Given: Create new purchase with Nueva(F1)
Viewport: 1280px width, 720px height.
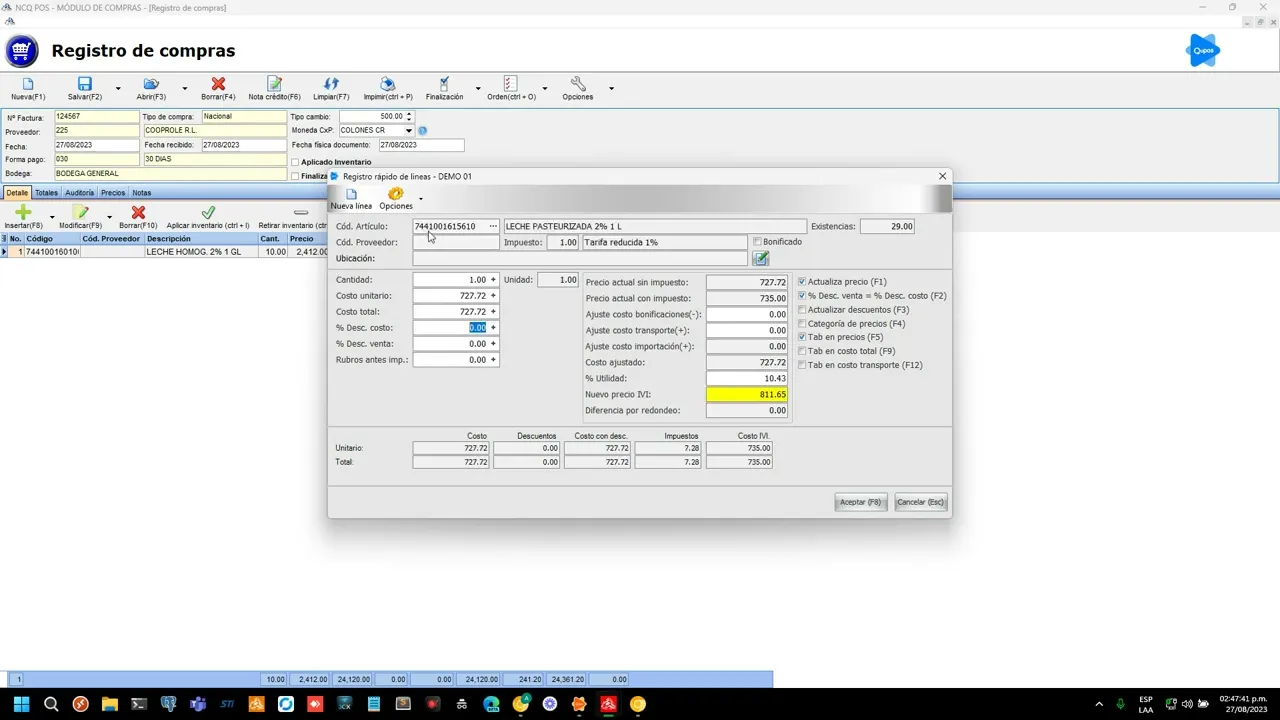Looking at the screenshot, I should click(x=28, y=89).
